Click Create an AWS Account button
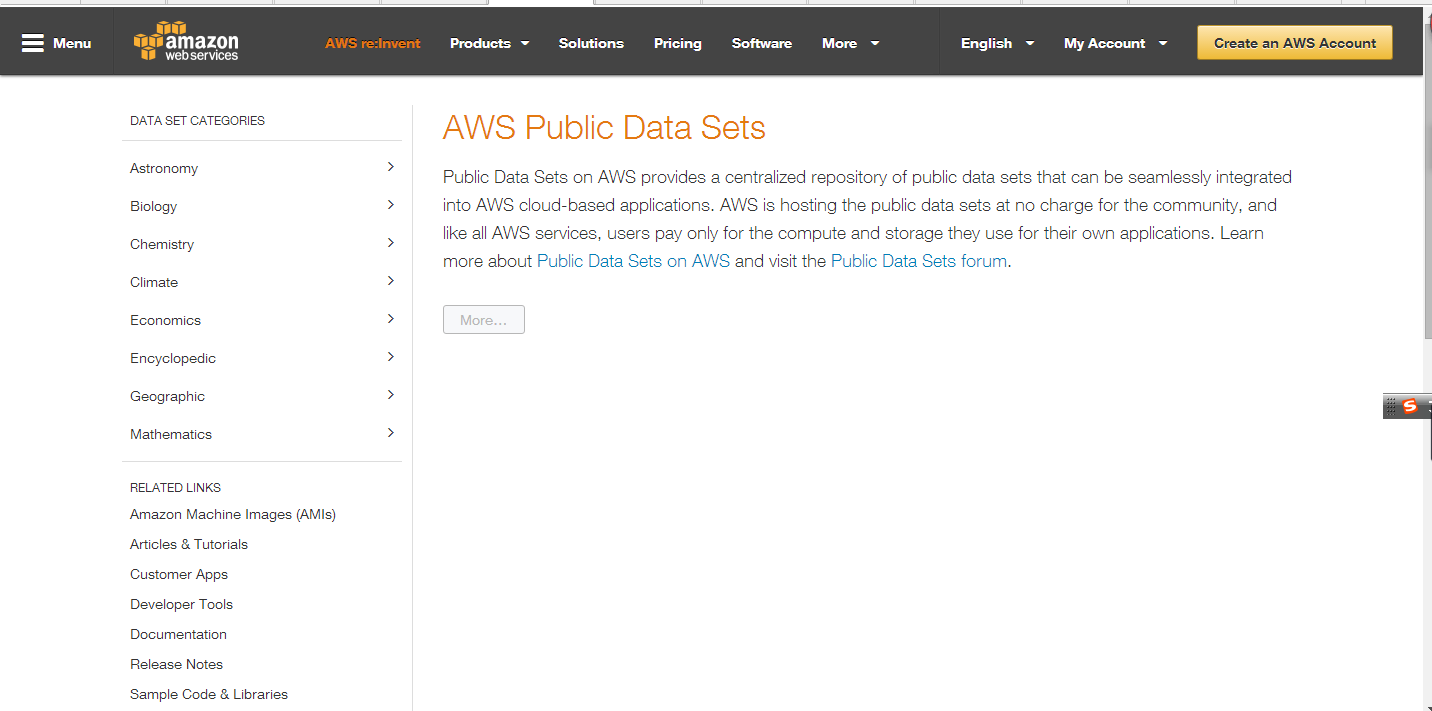This screenshot has height=711, width=1432. [1295, 43]
